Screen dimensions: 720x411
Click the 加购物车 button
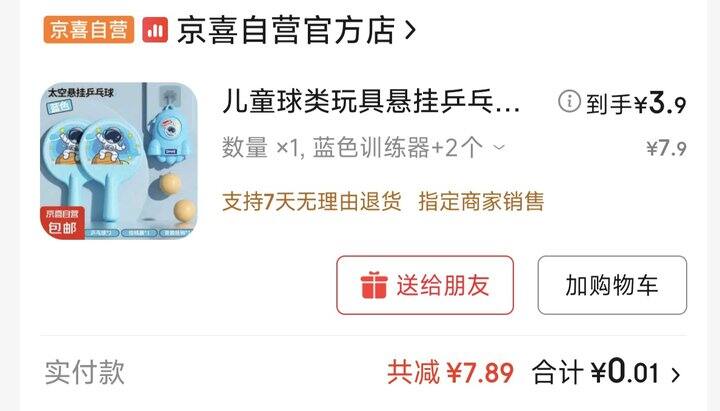[x=612, y=285]
